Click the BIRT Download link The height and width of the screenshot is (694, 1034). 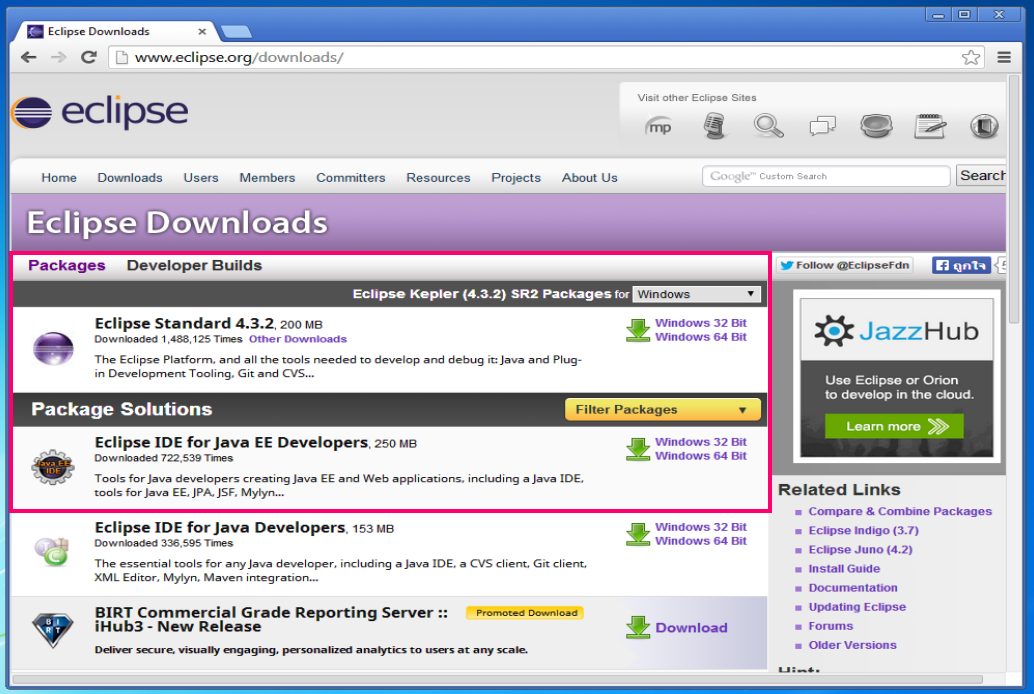691,627
